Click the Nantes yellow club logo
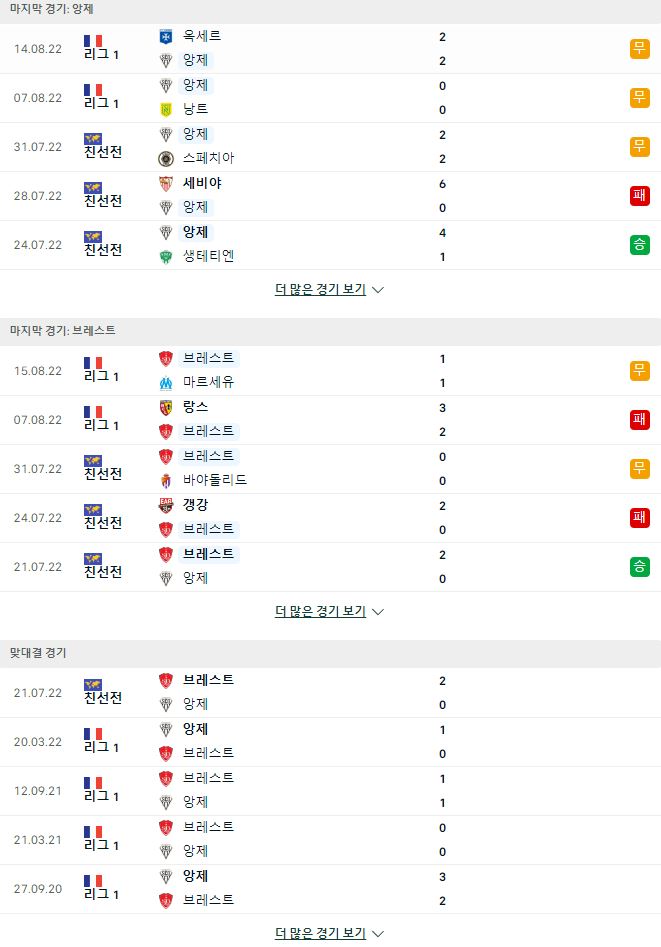661x947 pixels. (166, 109)
